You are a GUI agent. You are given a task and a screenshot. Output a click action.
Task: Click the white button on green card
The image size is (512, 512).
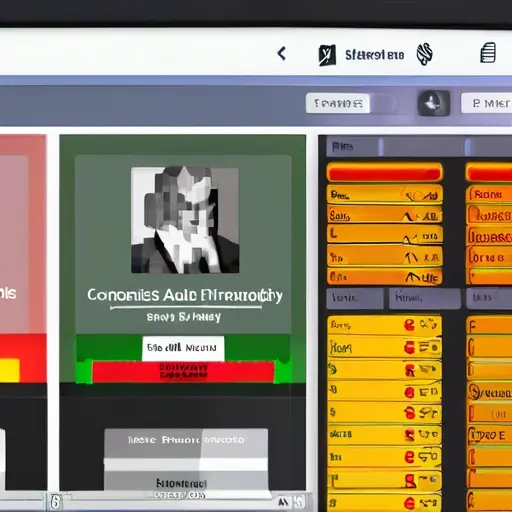coord(183,348)
